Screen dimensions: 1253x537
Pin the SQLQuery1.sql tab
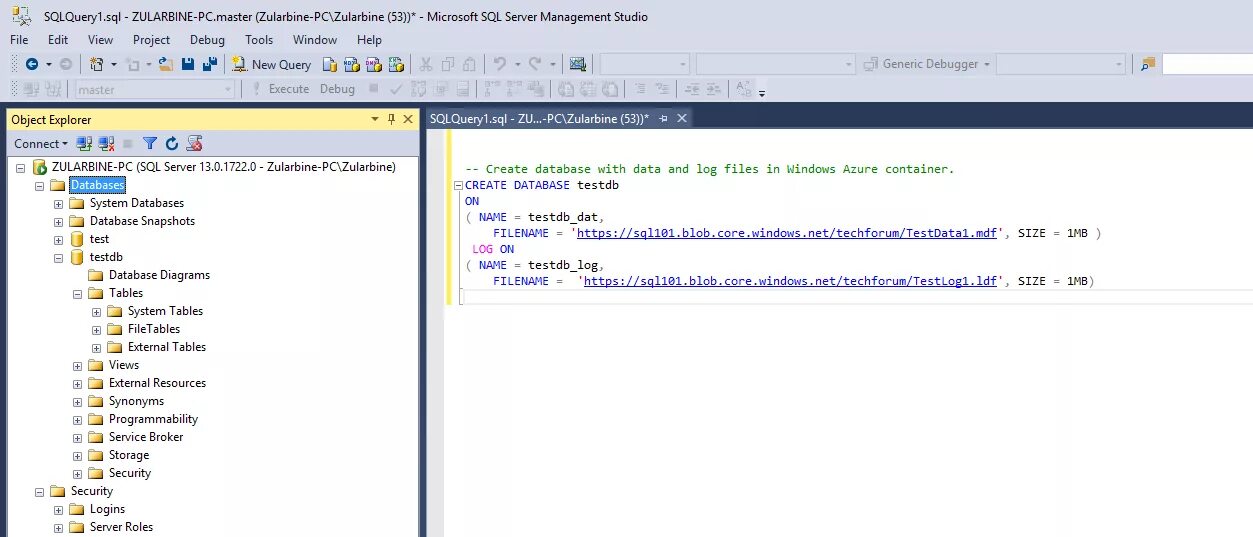pyautogui.click(x=663, y=118)
